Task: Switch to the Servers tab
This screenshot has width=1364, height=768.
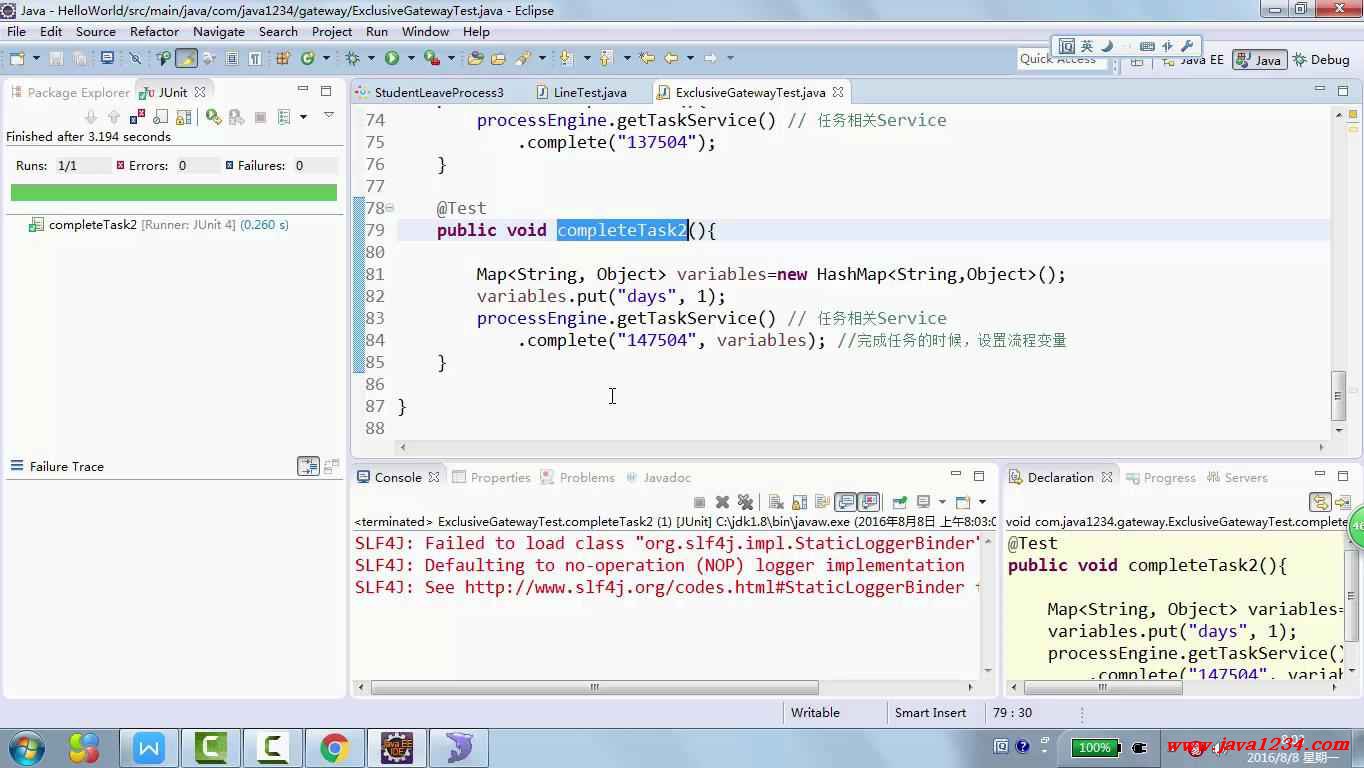Action: tap(1238, 478)
